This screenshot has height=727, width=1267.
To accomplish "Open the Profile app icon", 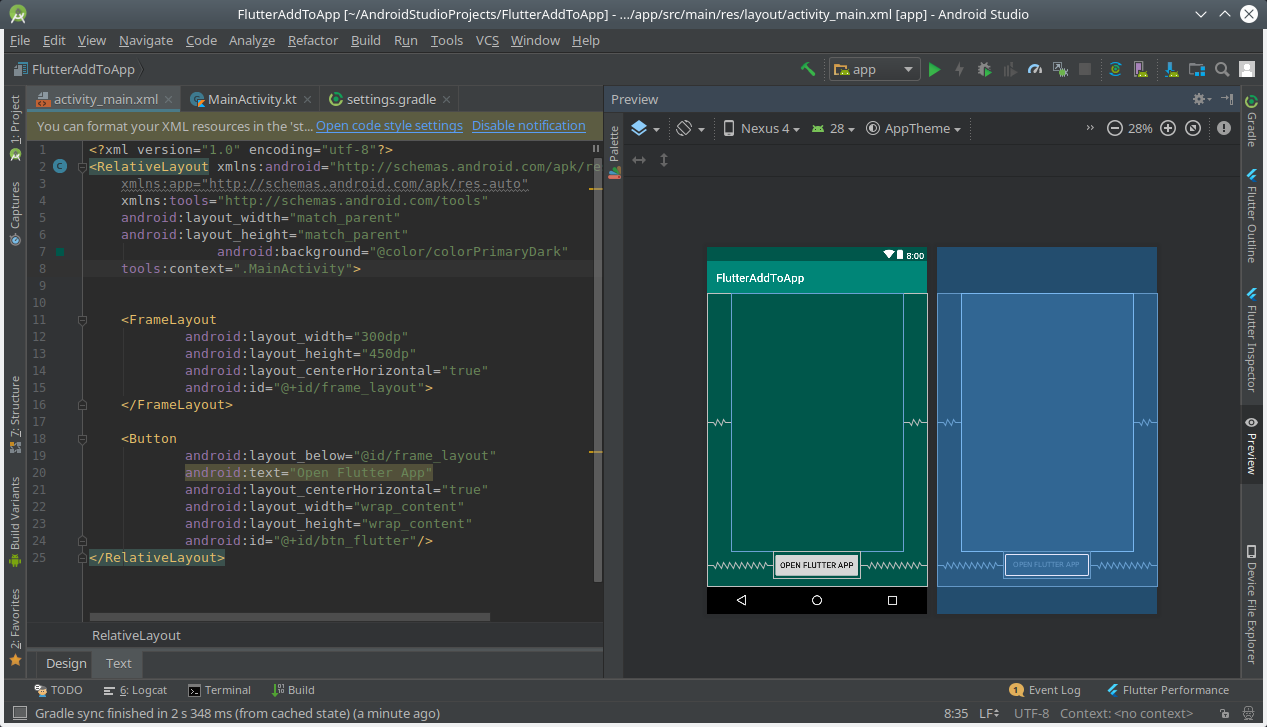I will pos(1035,70).
